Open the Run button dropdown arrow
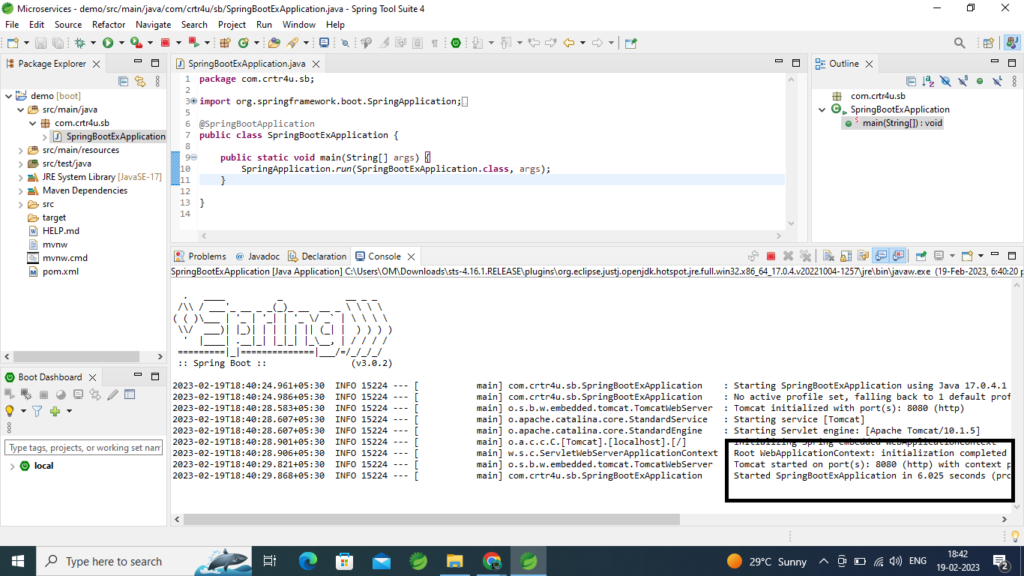This screenshot has width=1024, height=576. [121, 43]
